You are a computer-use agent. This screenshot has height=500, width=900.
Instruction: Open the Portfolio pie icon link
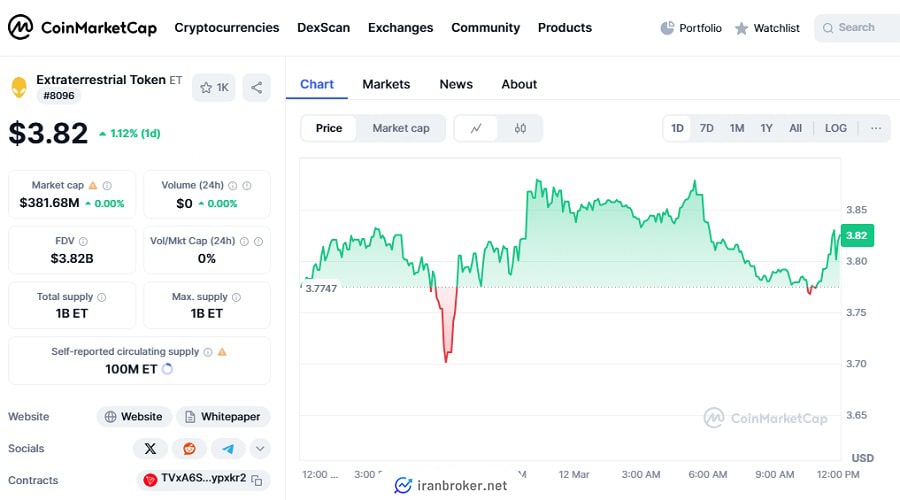[691, 28]
